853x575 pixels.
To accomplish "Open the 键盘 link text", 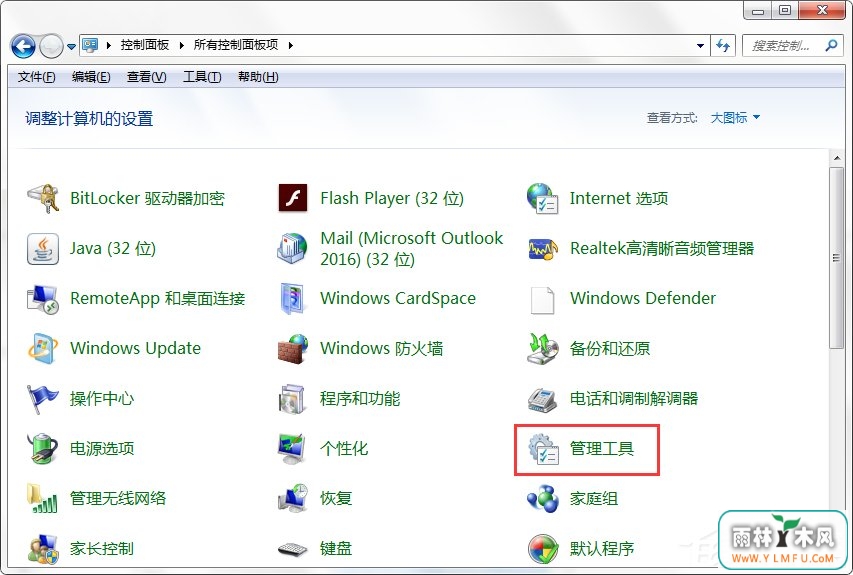I will [x=336, y=548].
